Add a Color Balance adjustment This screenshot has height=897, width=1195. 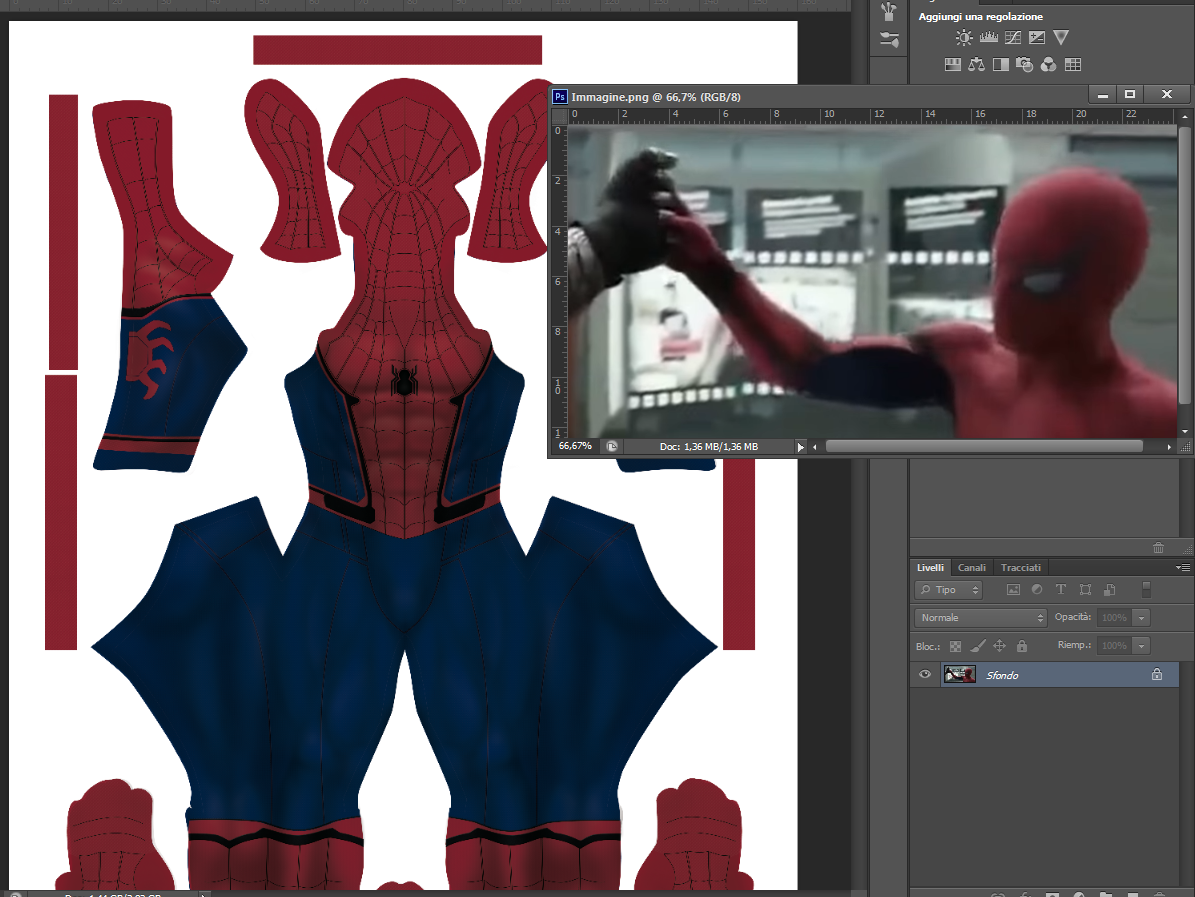[976, 65]
